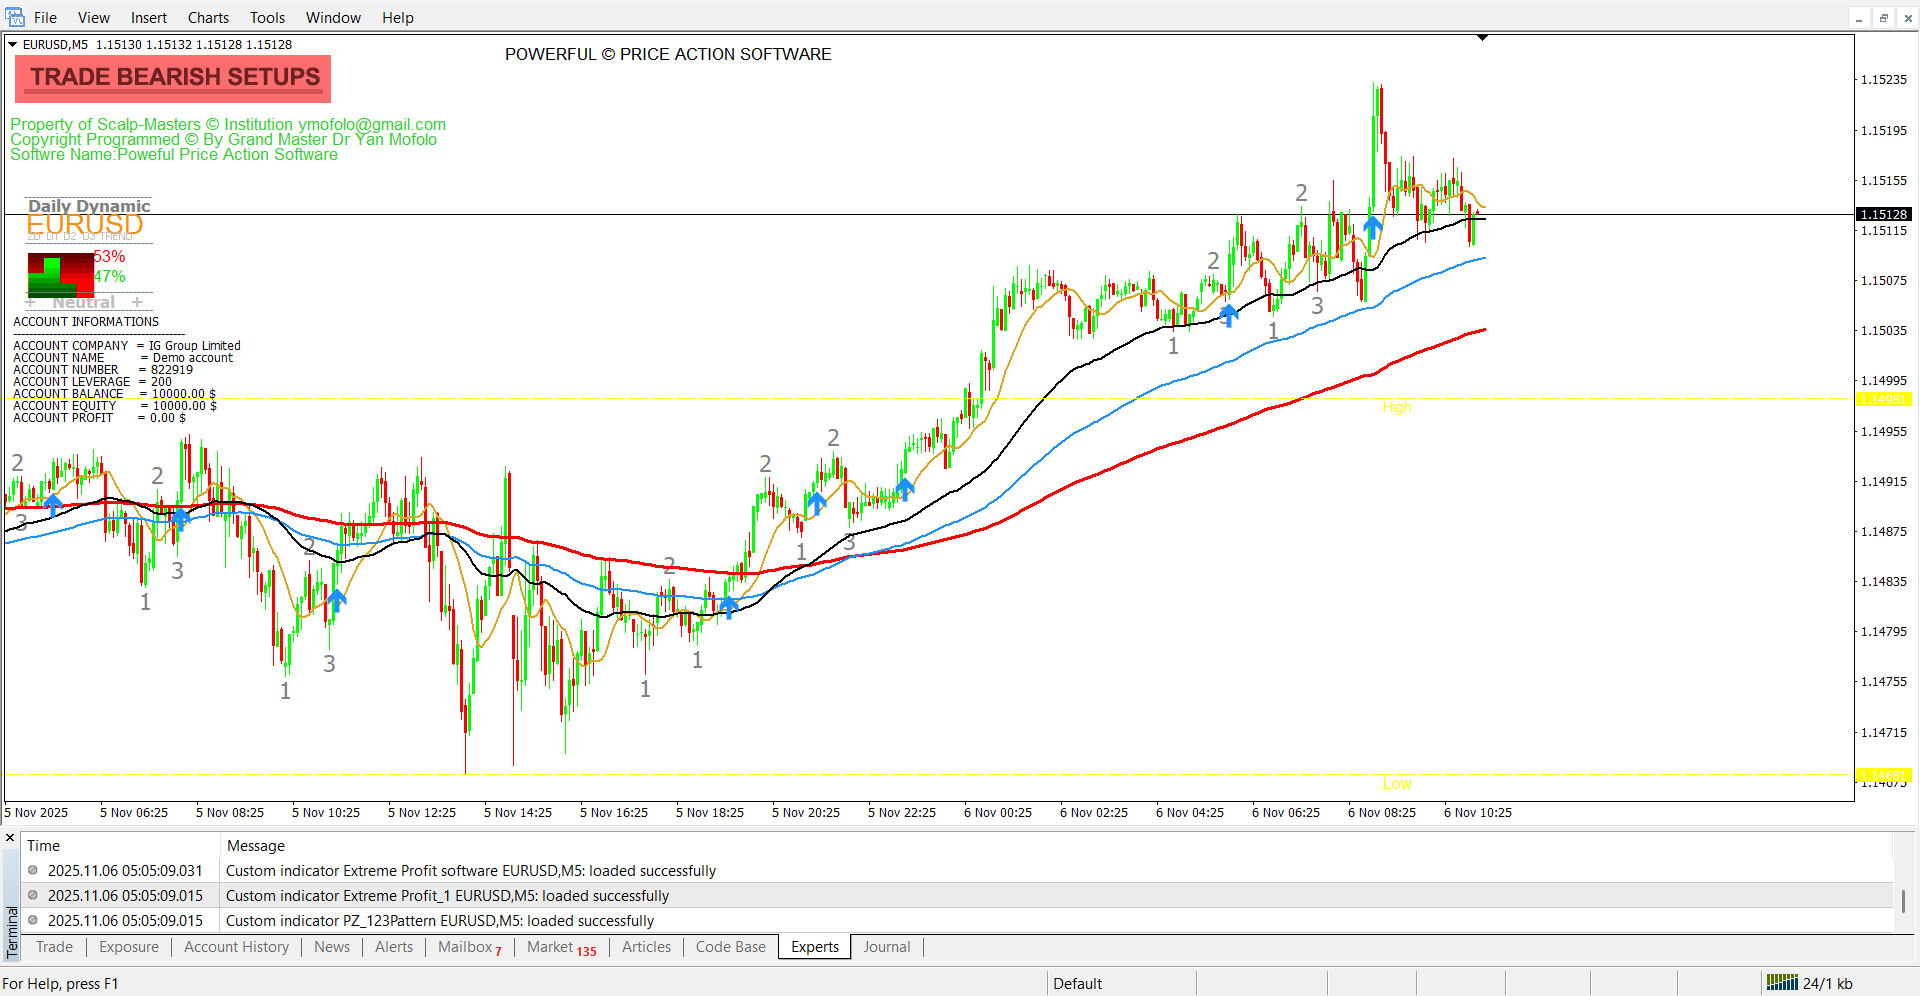Click the TRADE BEARISH SETUPS button
1920x996 pixels.
[174, 78]
